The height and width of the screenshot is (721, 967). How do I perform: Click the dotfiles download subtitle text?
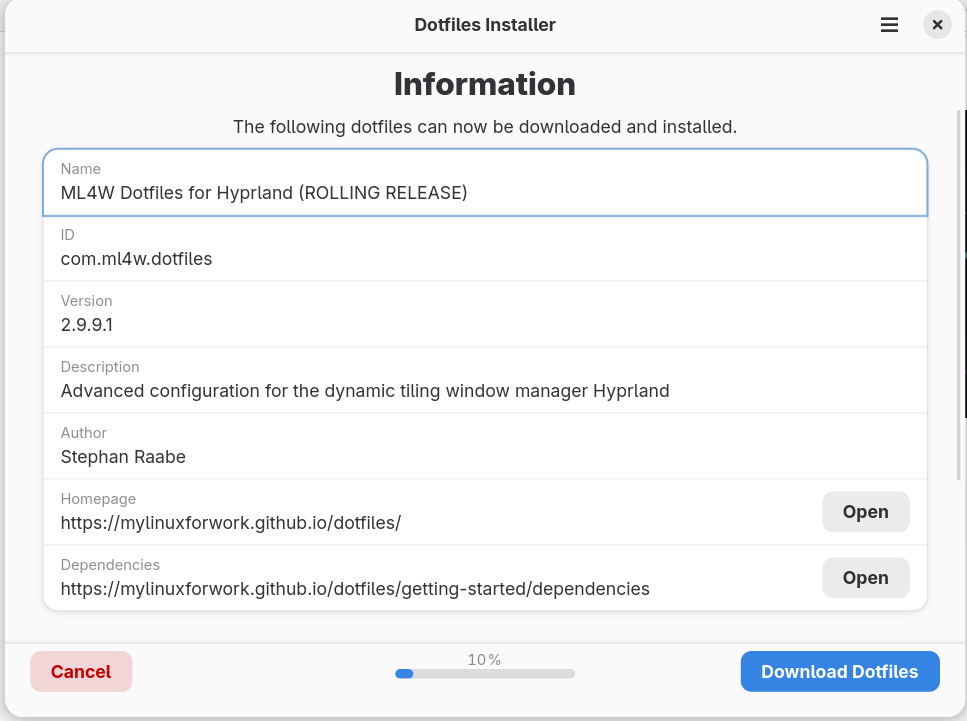click(484, 127)
